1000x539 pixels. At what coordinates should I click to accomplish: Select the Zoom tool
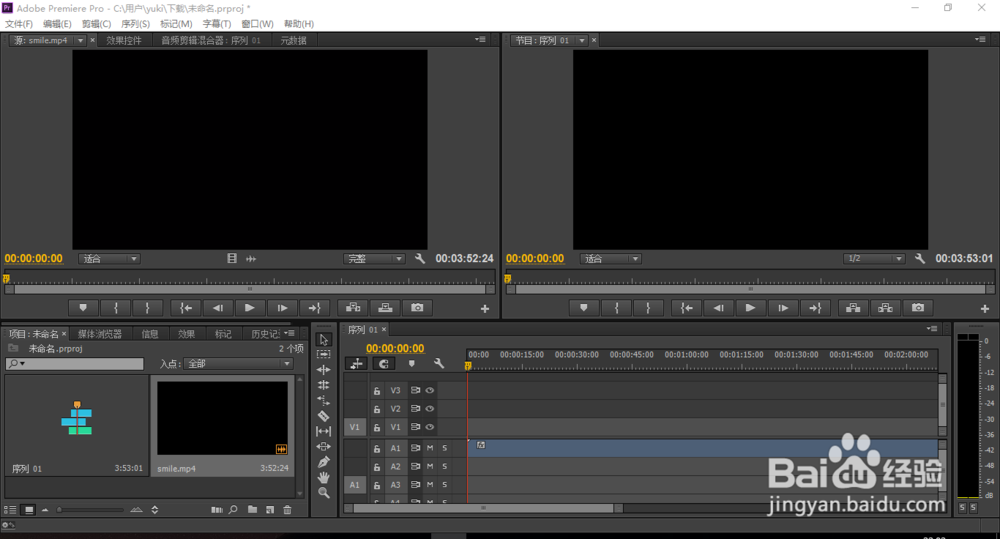(x=323, y=492)
